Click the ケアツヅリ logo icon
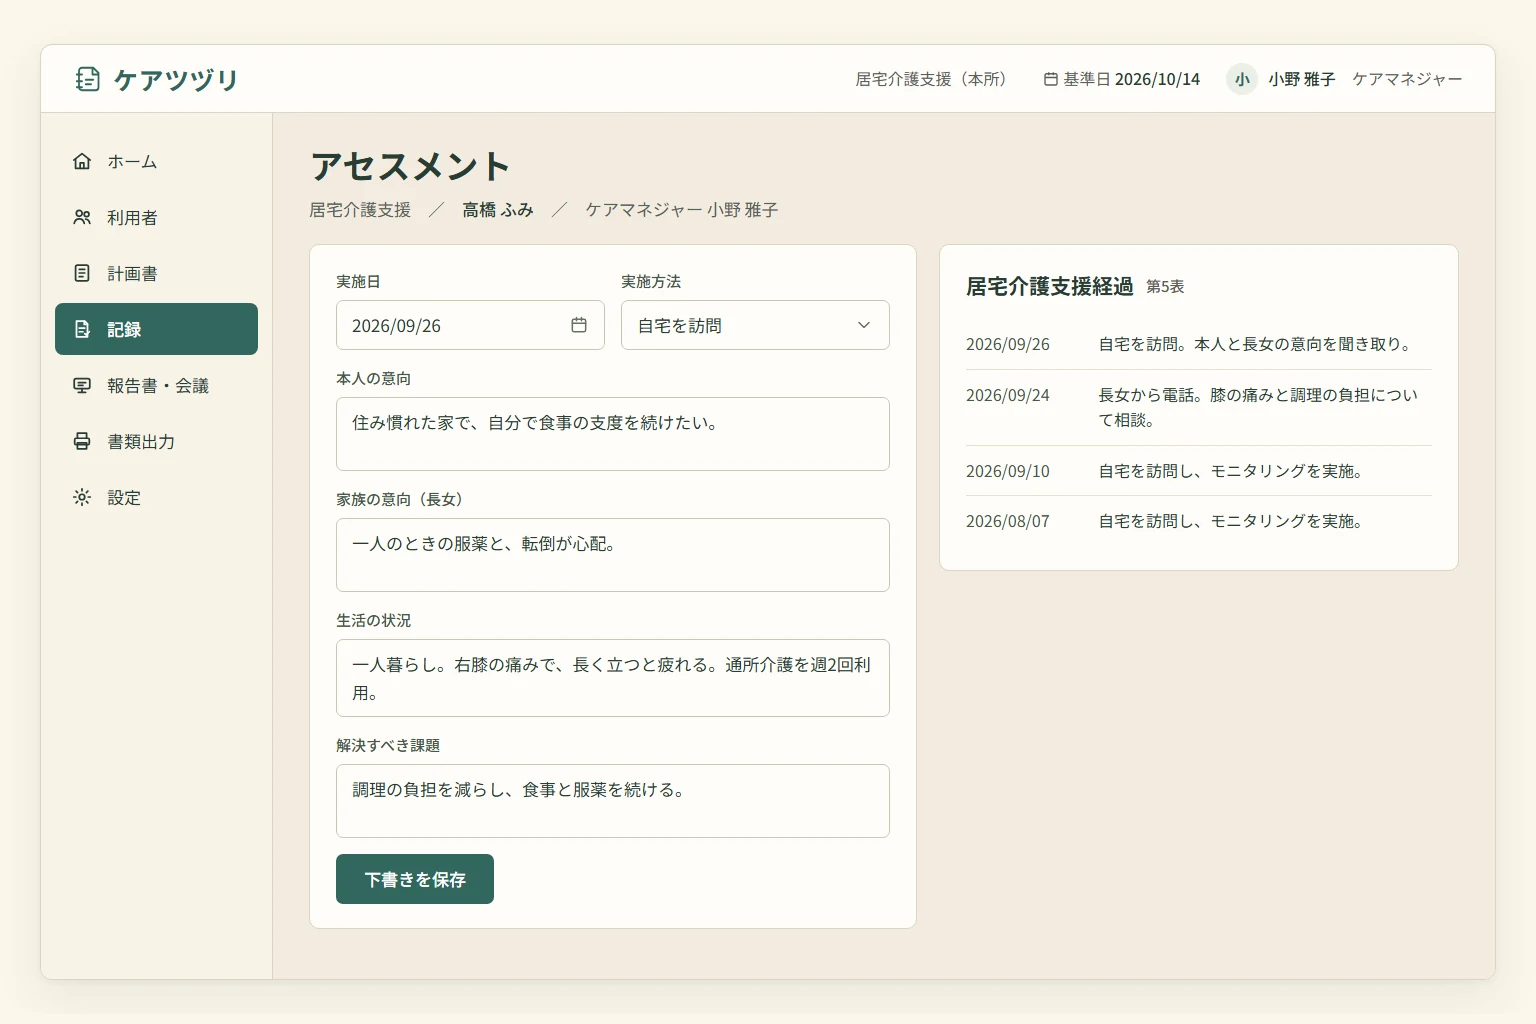The width and height of the screenshot is (1536, 1024). tap(88, 79)
